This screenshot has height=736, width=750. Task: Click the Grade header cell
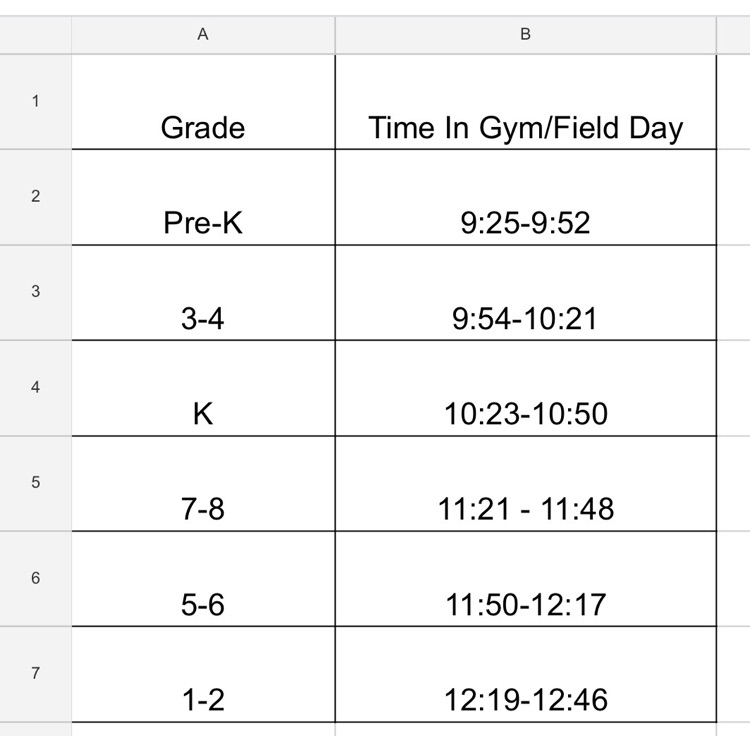click(203, 102)
